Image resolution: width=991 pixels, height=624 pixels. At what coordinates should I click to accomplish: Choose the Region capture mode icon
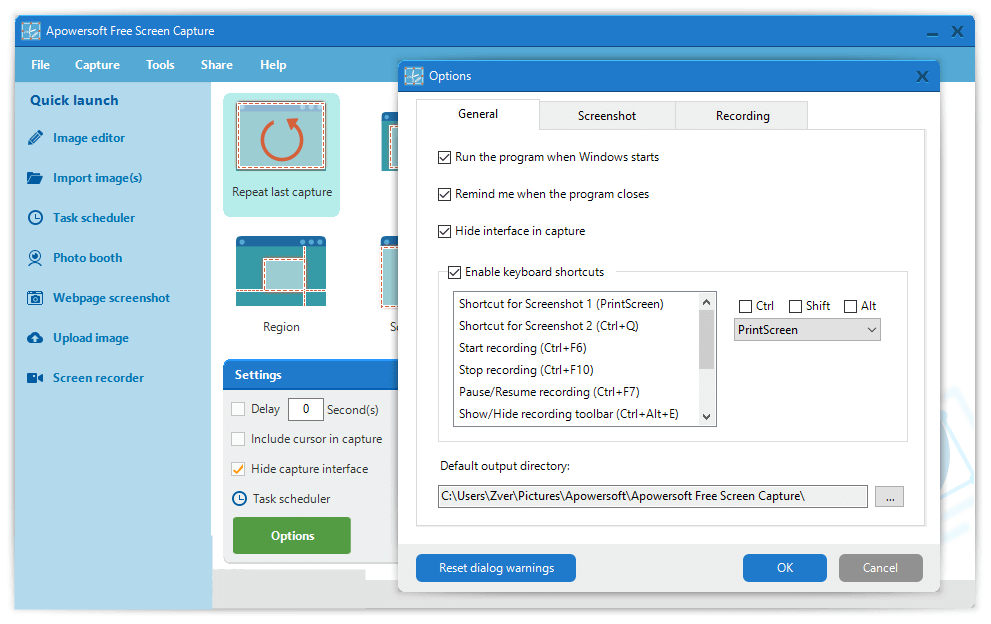coord(281,271)
